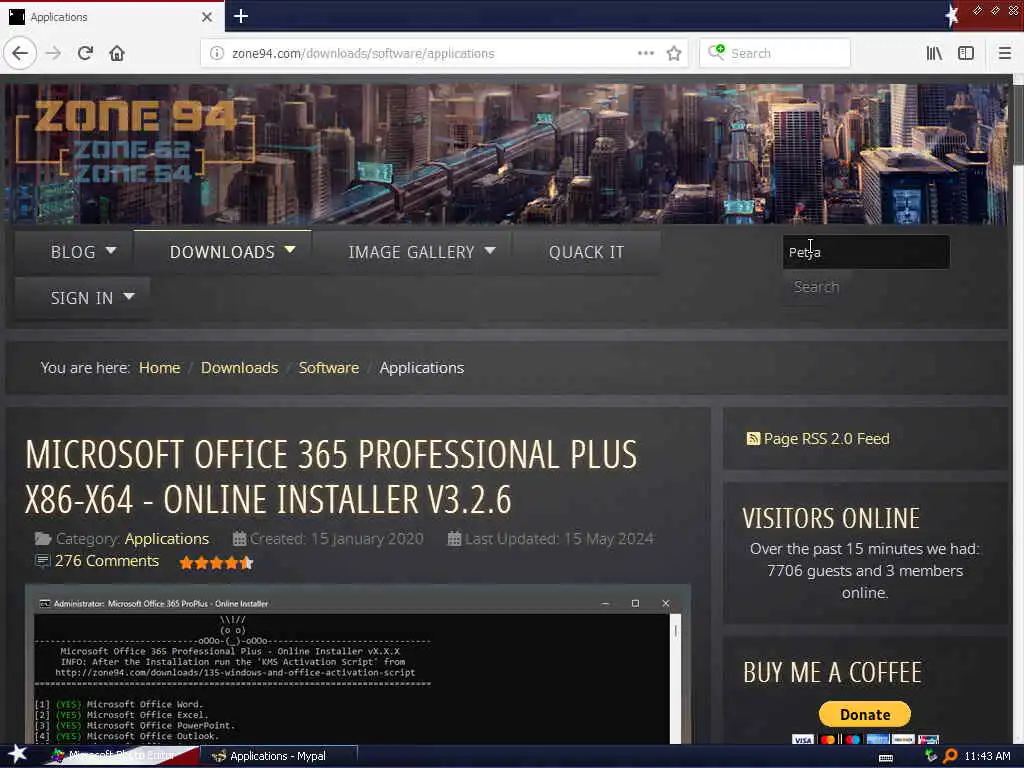Open a new tab with plus button
1024x768 pixels.
point(240,16)
